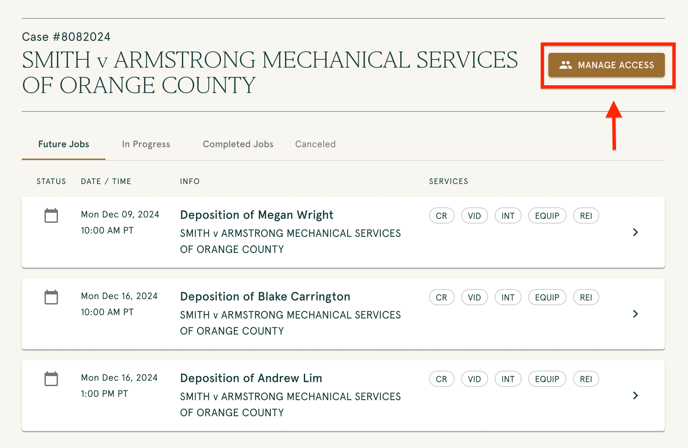Open Deposition of Andrew Lim title
Viewport: 688px width, 448px height.
point(251,378)
